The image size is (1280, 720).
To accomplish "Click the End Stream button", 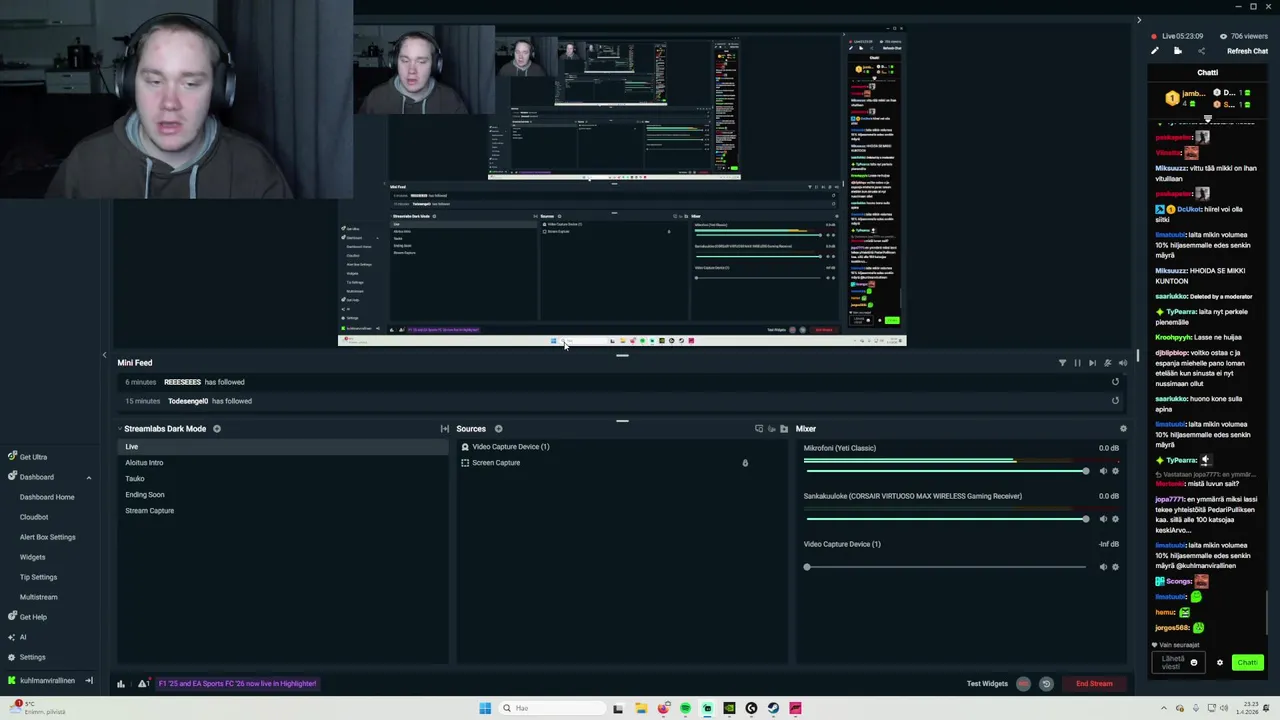I will tap(1094, 684).
